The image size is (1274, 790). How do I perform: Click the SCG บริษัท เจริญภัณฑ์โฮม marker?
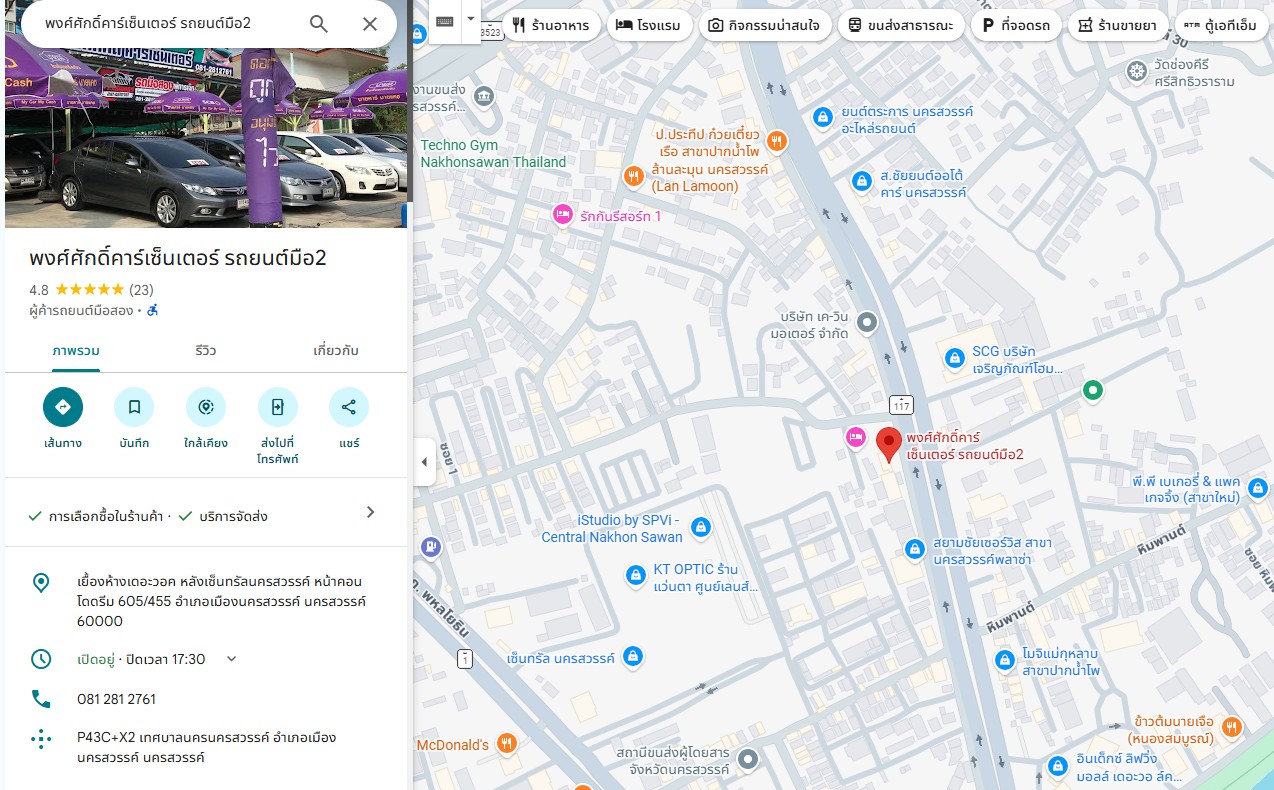[x=955, y=357]
